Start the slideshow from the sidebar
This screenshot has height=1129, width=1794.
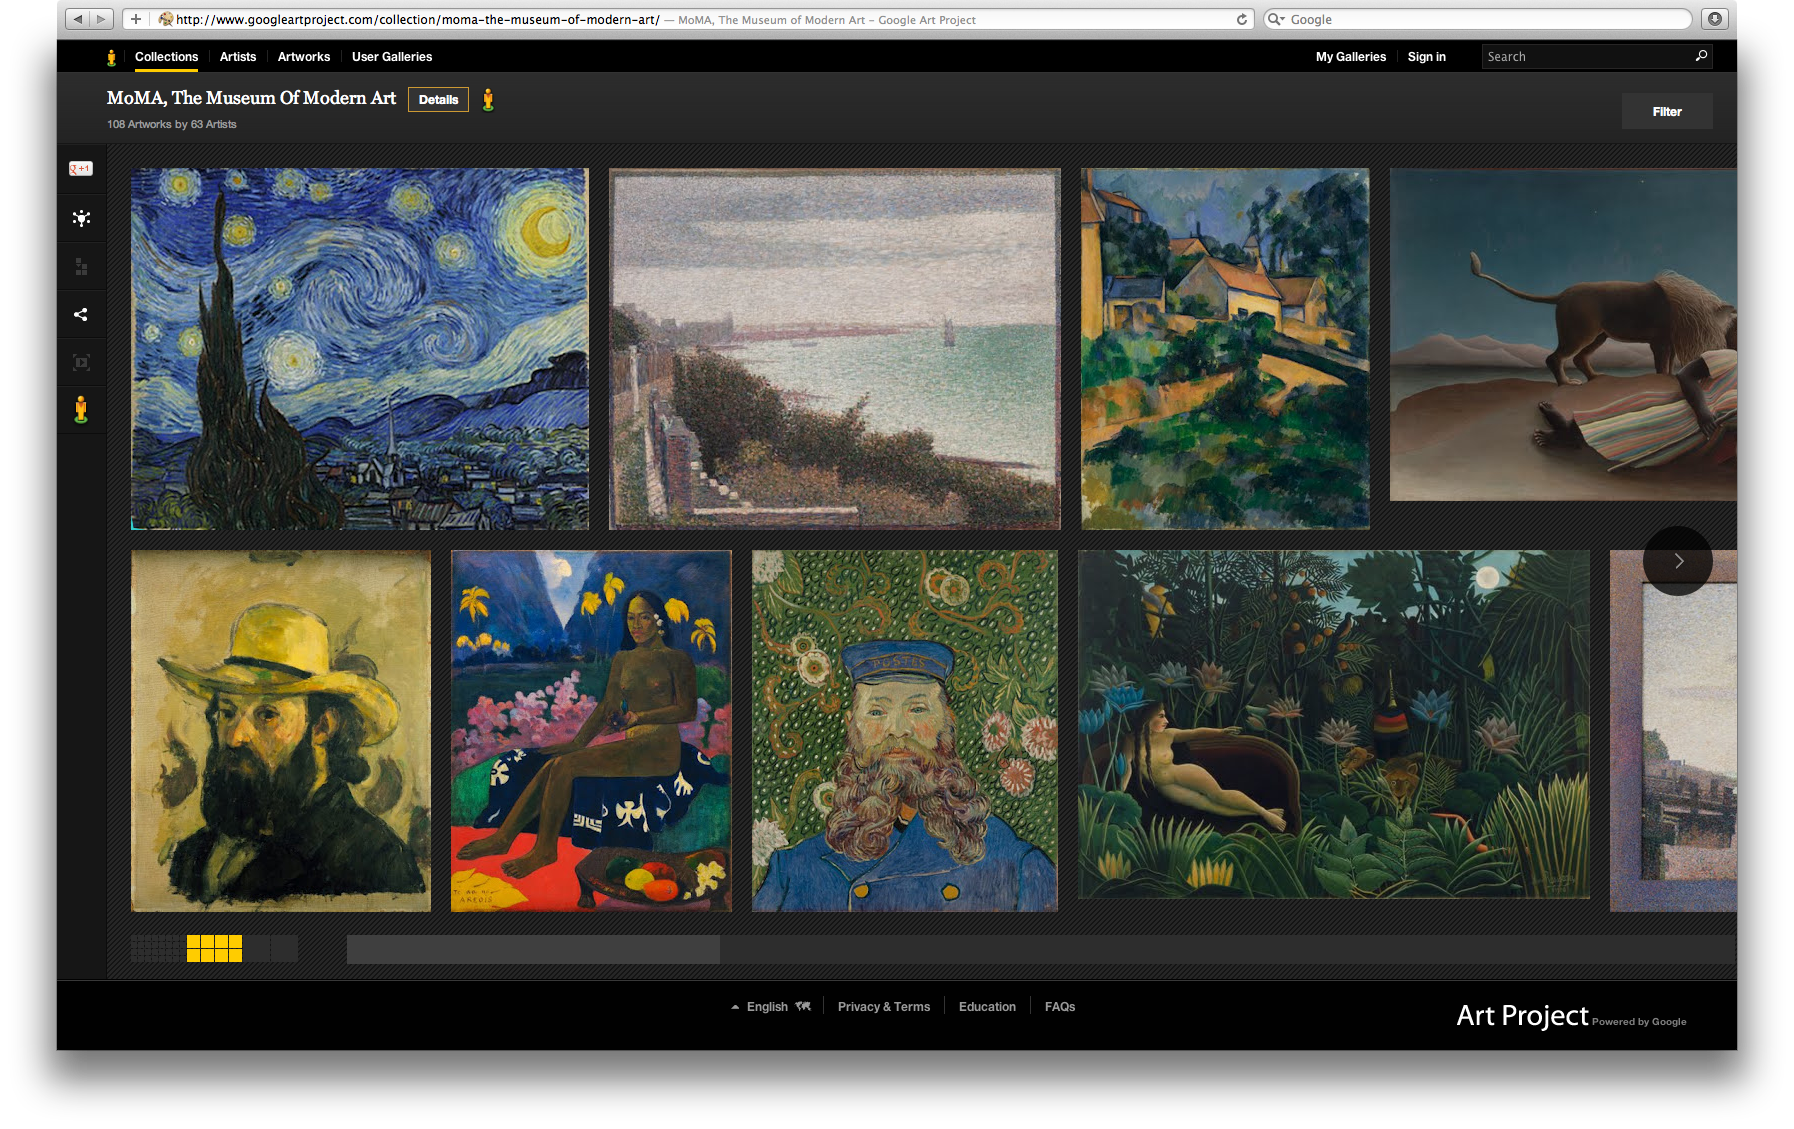click(80, 361)
